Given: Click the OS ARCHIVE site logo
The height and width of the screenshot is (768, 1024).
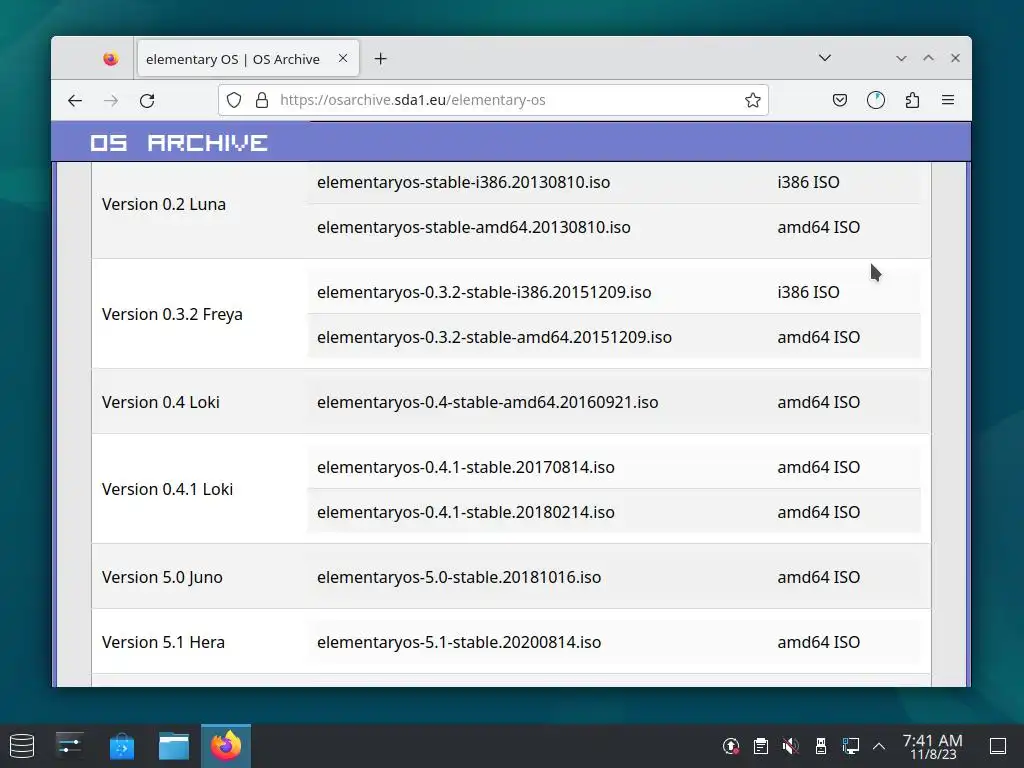Looking at the screenshot, I should pyautogui.click(x=178, y=142).
